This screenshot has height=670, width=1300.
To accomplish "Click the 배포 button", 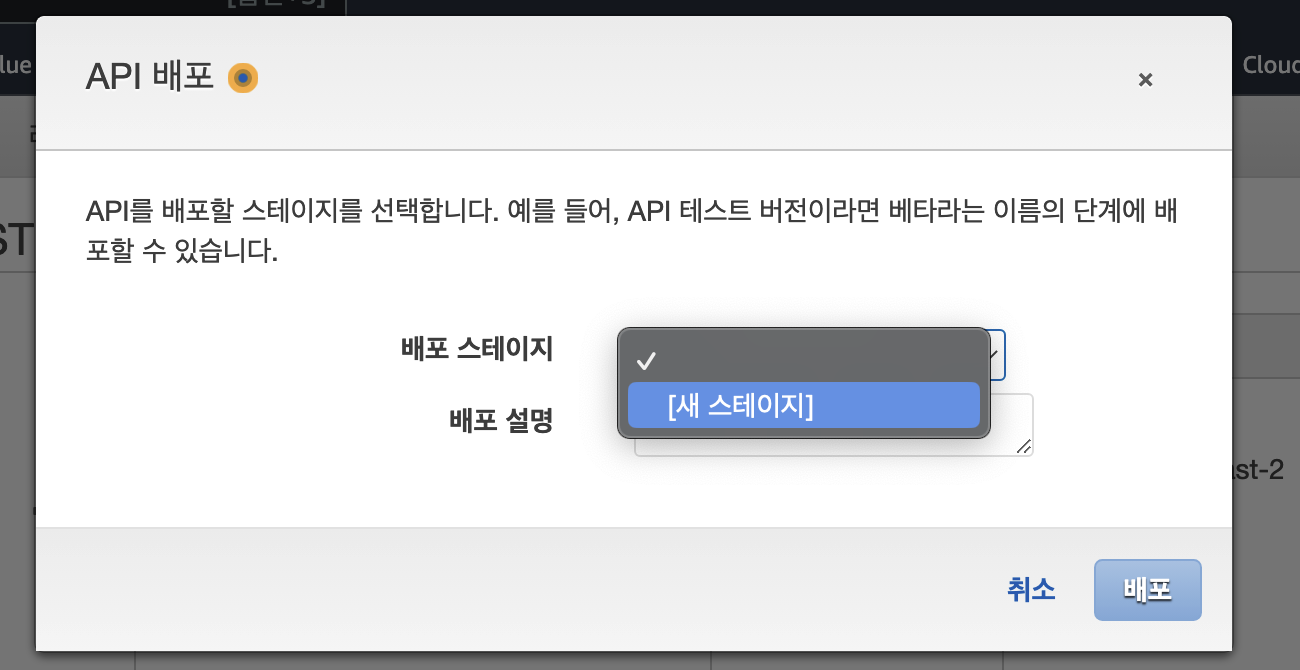I will tap(1148, 590).
